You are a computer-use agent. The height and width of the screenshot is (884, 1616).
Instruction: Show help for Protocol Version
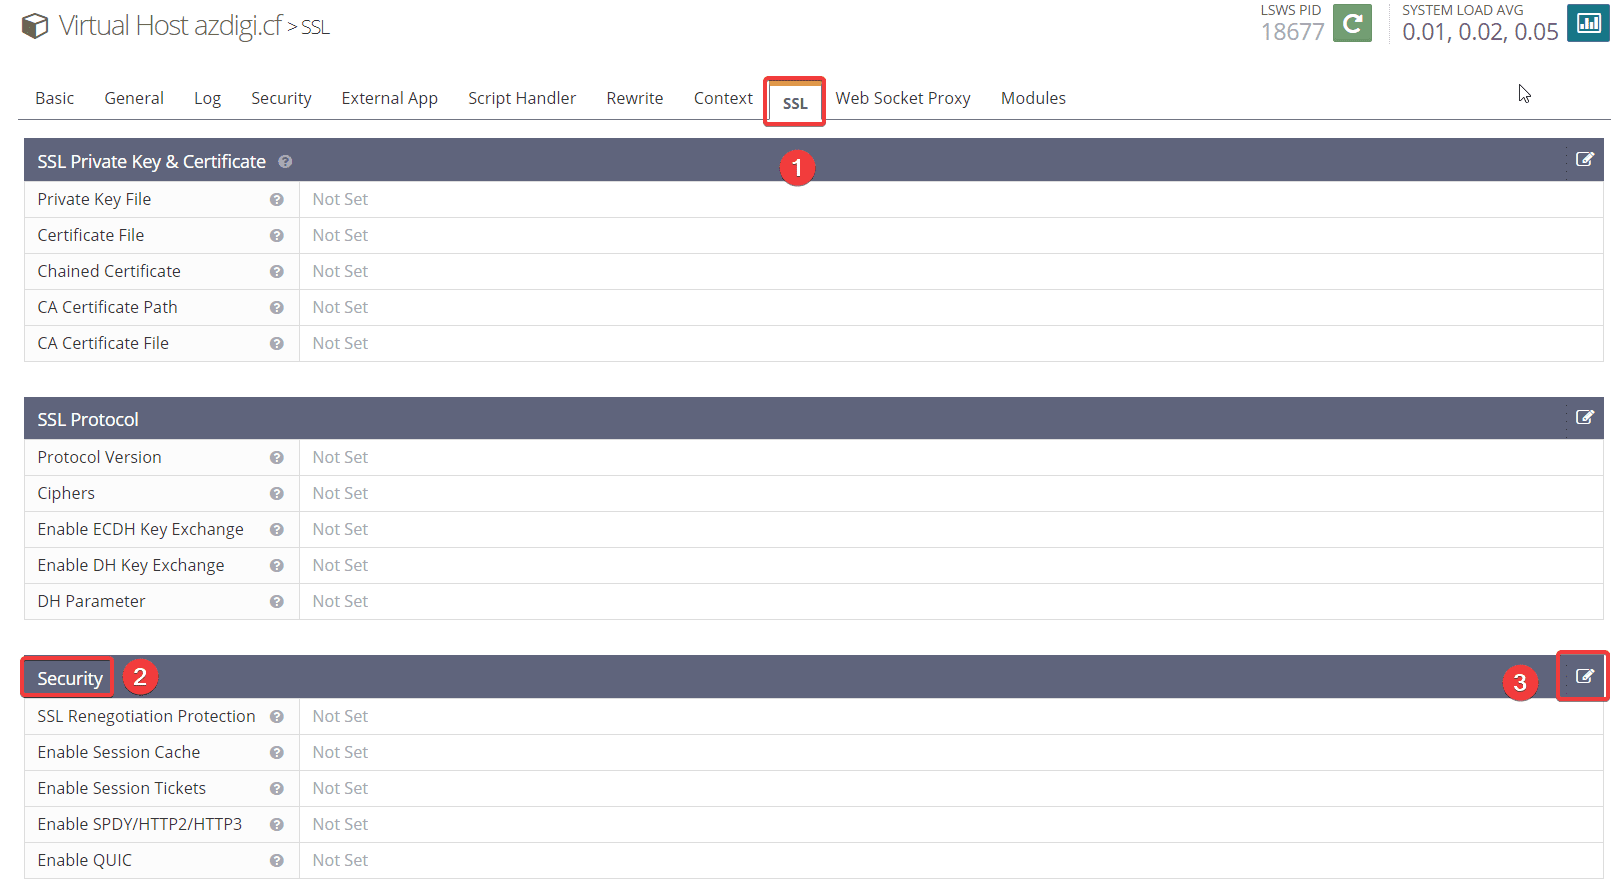point(277,458)
